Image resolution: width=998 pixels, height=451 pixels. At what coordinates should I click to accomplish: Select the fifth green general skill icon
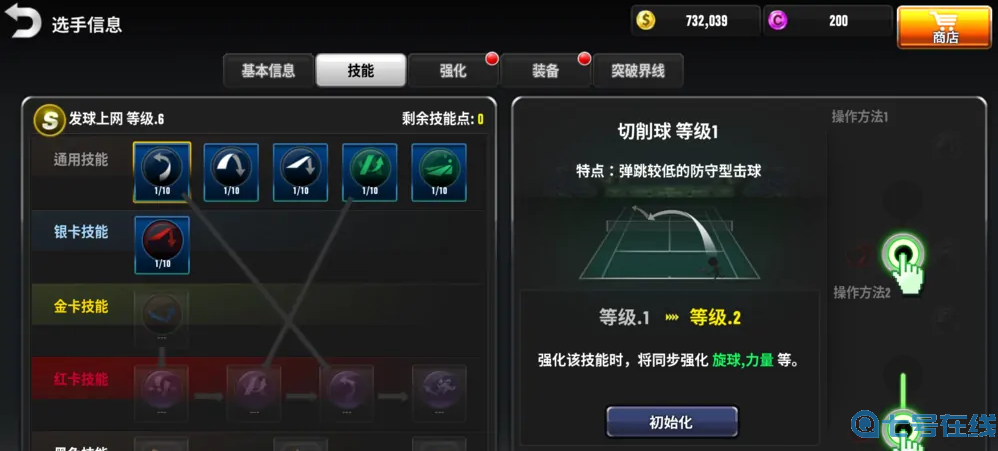coord(439,172)
